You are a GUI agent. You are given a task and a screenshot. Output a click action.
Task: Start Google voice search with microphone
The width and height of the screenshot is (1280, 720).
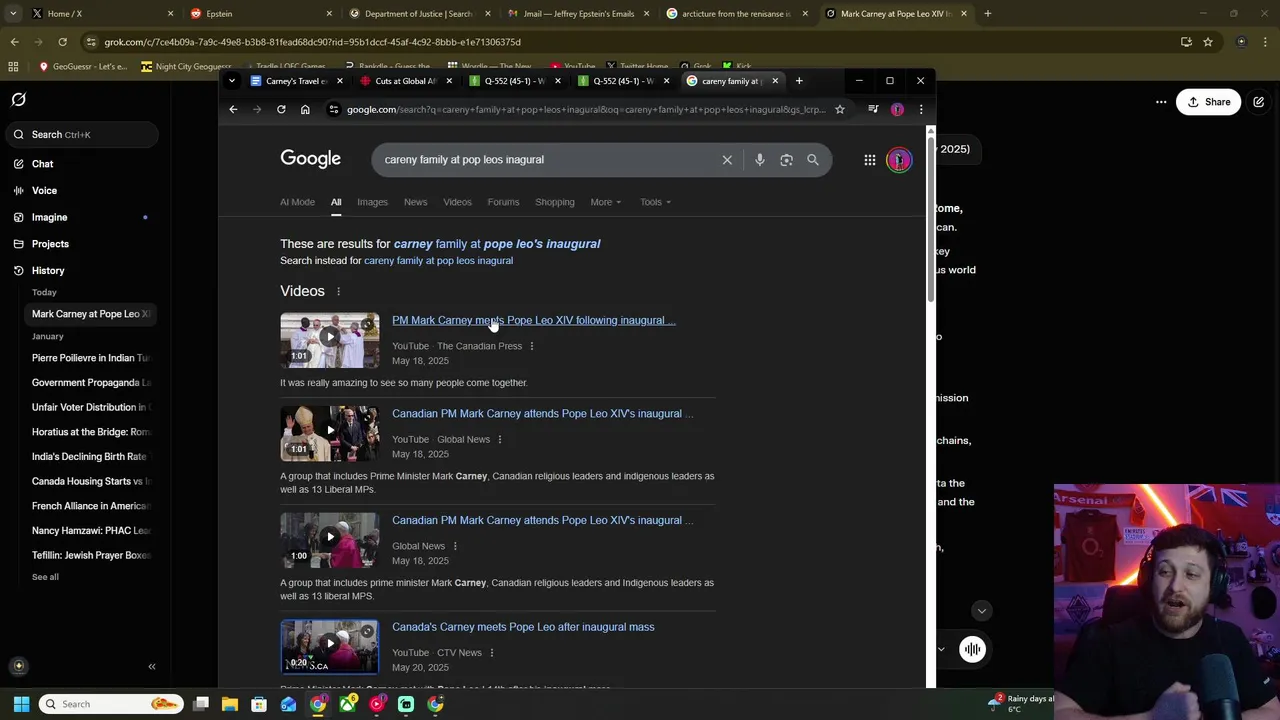(x=760, y=160)
